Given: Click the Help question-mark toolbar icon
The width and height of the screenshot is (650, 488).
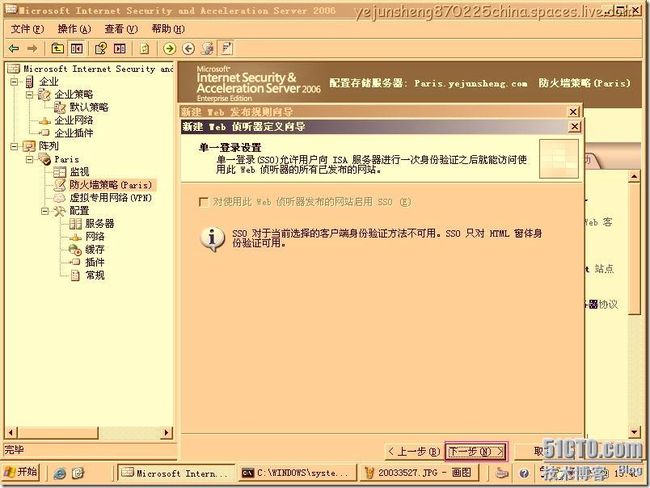Looking at the screenshot, I should (100, 49).
